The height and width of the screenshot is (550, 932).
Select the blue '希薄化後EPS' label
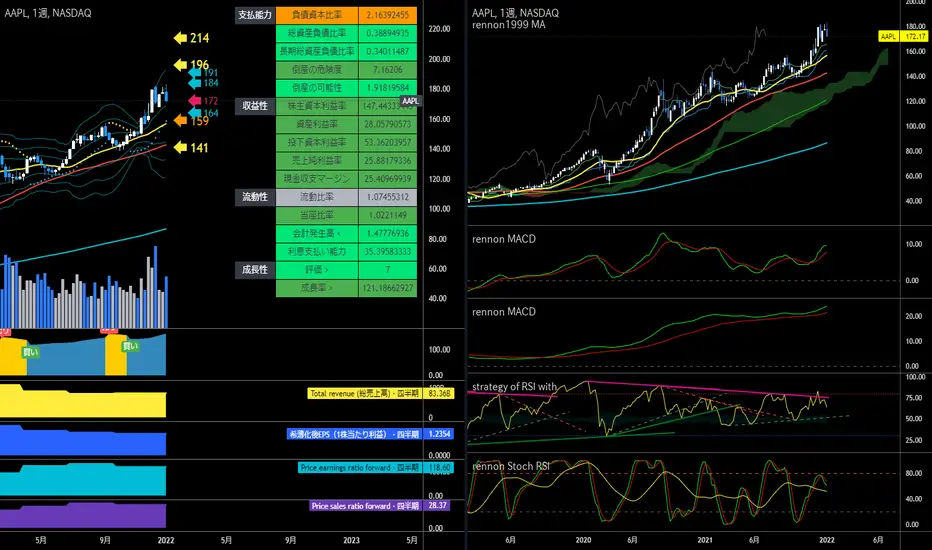(x=354, y=434)
